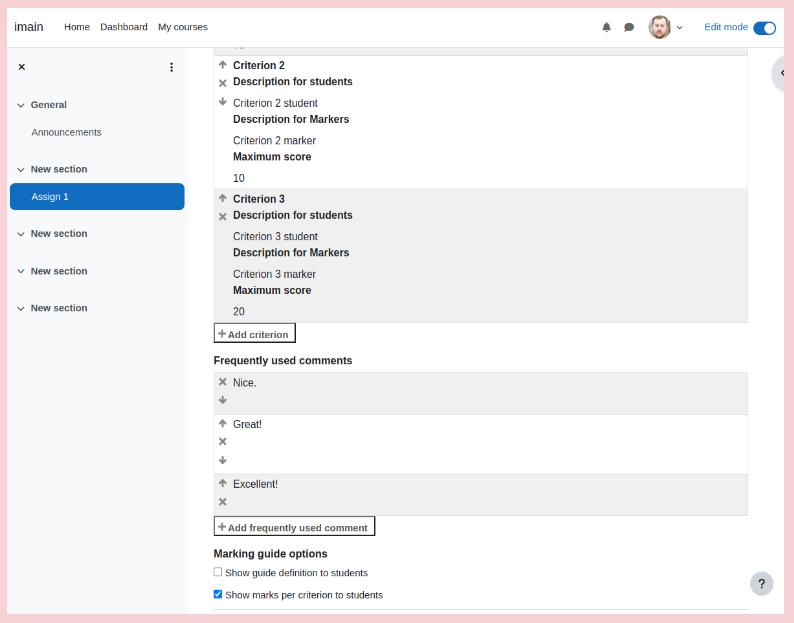Open Announcements in course index
This screenshot has width=794, height=623.
66,132
